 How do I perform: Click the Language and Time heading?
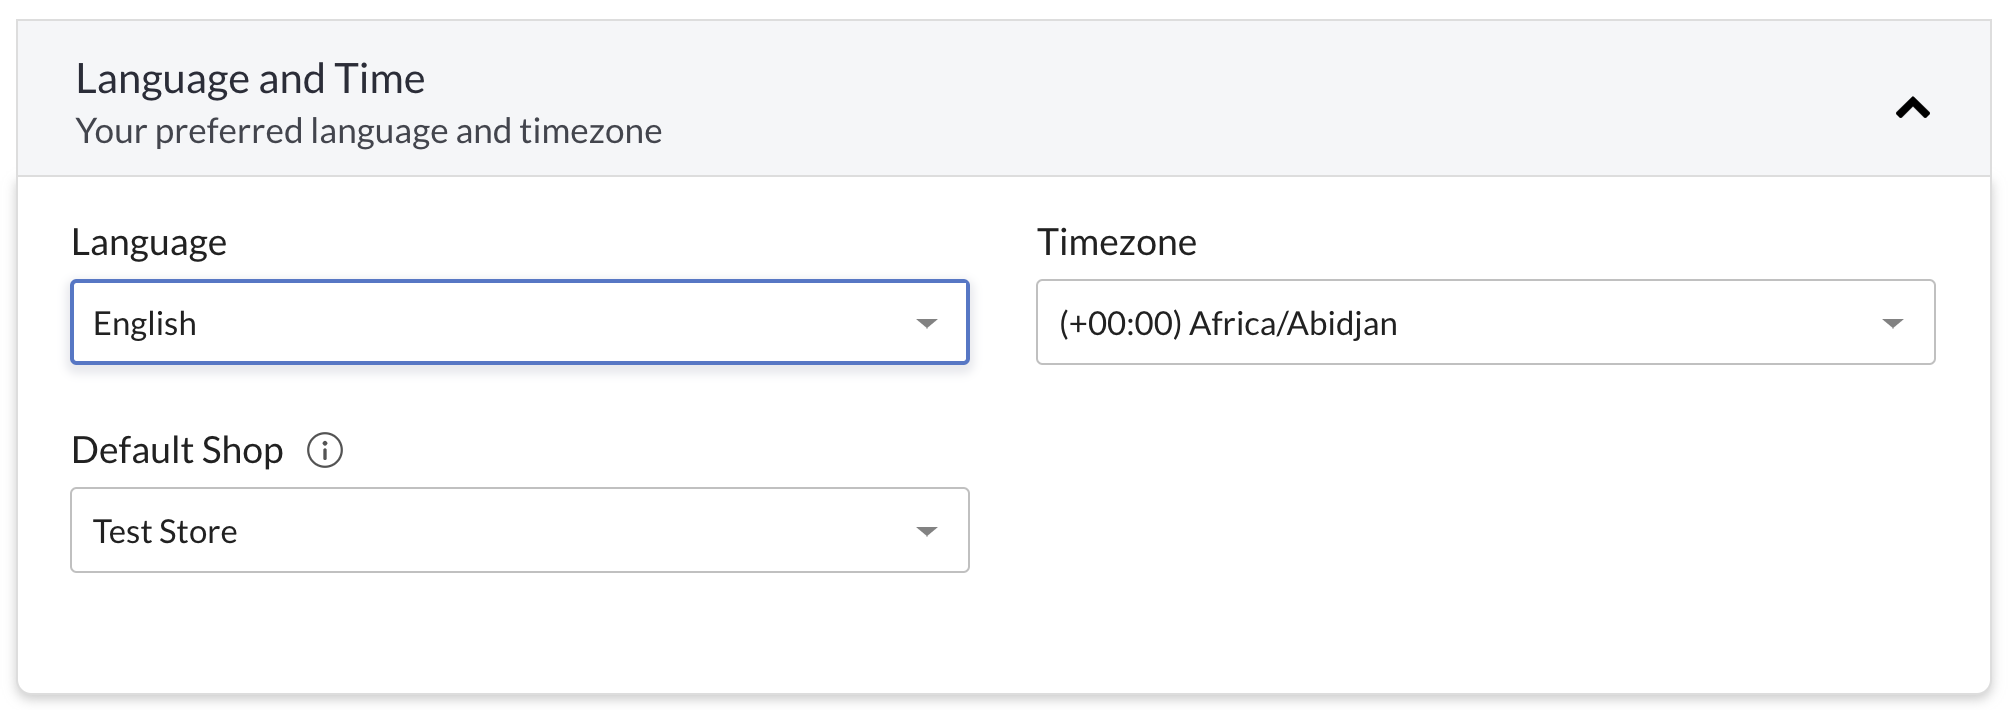[x=251, y=79]
